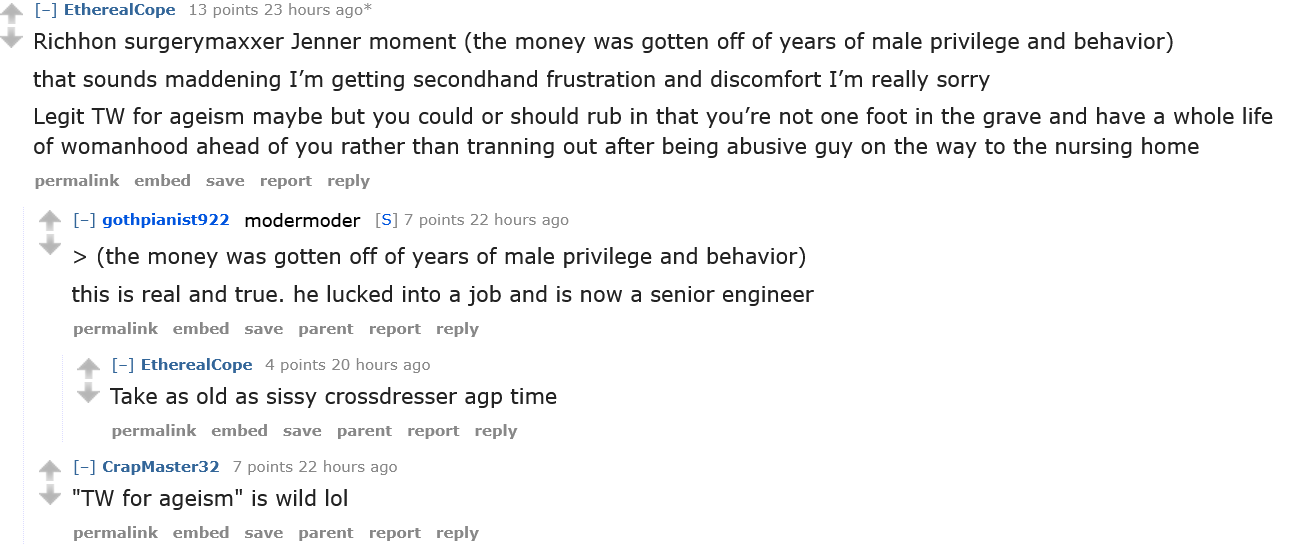The width and height of the screenshot is (1296, 544).
Task: Collapse the top EtherealCope comment thread
Action: pos(46,10)
